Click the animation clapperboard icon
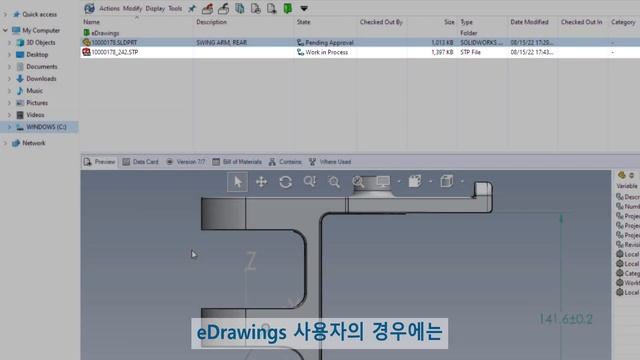Viewport: 640px width, 360px height. click(x=415, y=182)
